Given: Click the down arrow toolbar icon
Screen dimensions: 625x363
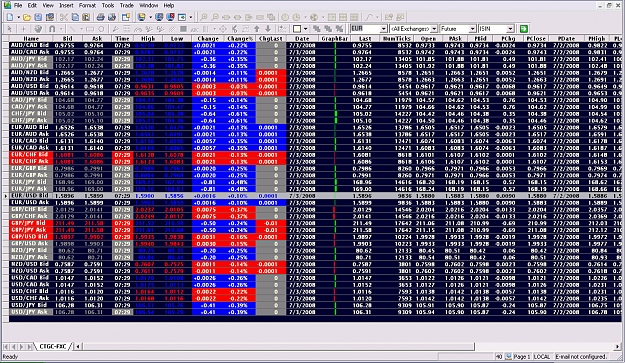Looking at the screenshot, I should click(x=268, y=29).
